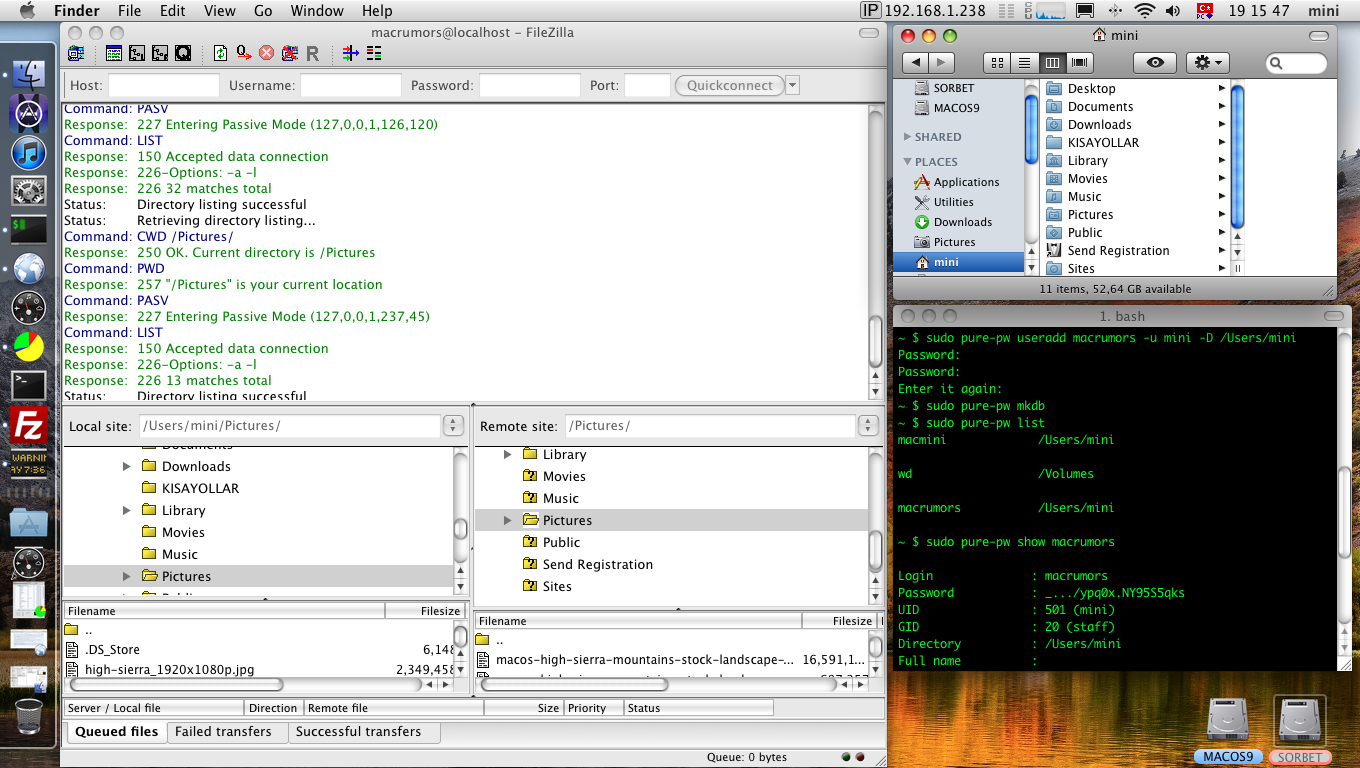This screenshot has width=1360, height=768.
Task: Click the Port input field
Action: [647, 85]
